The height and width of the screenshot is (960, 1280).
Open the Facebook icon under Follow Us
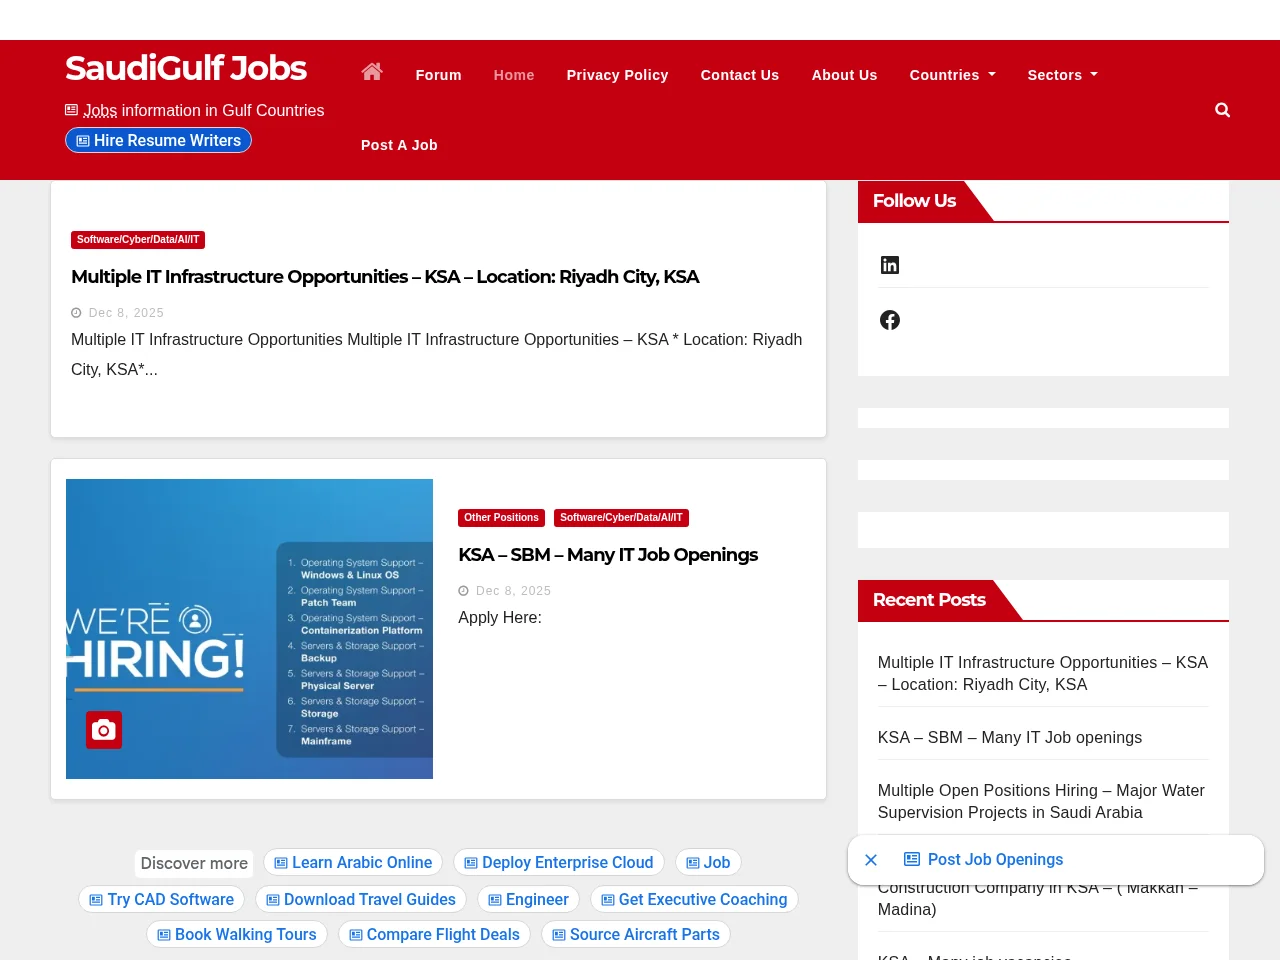[x=890, y=320]
